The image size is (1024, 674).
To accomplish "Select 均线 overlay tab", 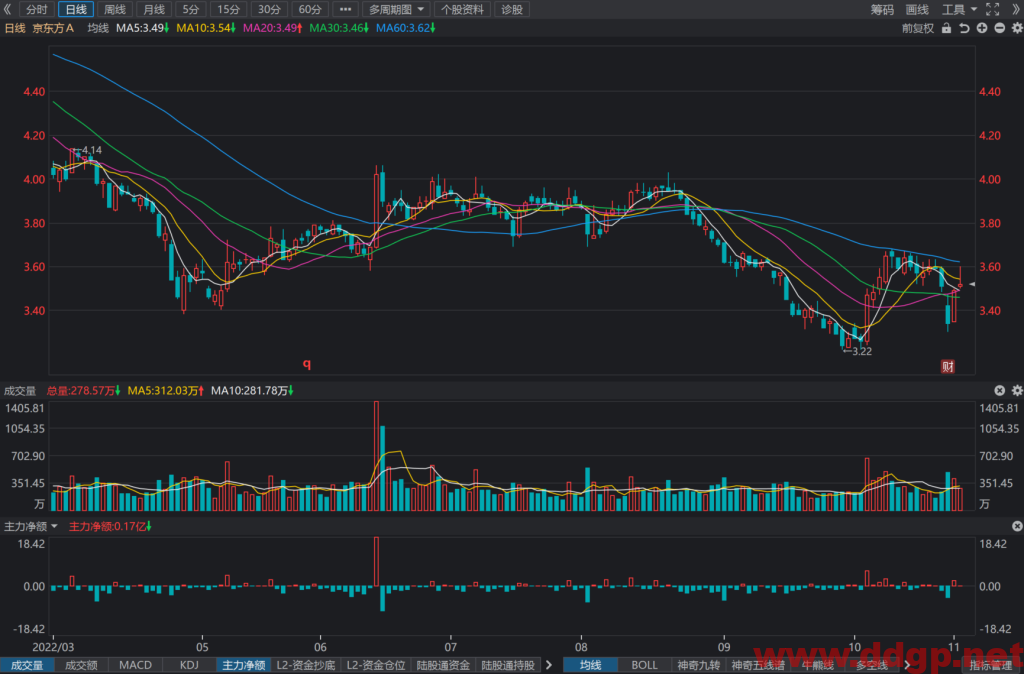I will click(x=590, y=665).
